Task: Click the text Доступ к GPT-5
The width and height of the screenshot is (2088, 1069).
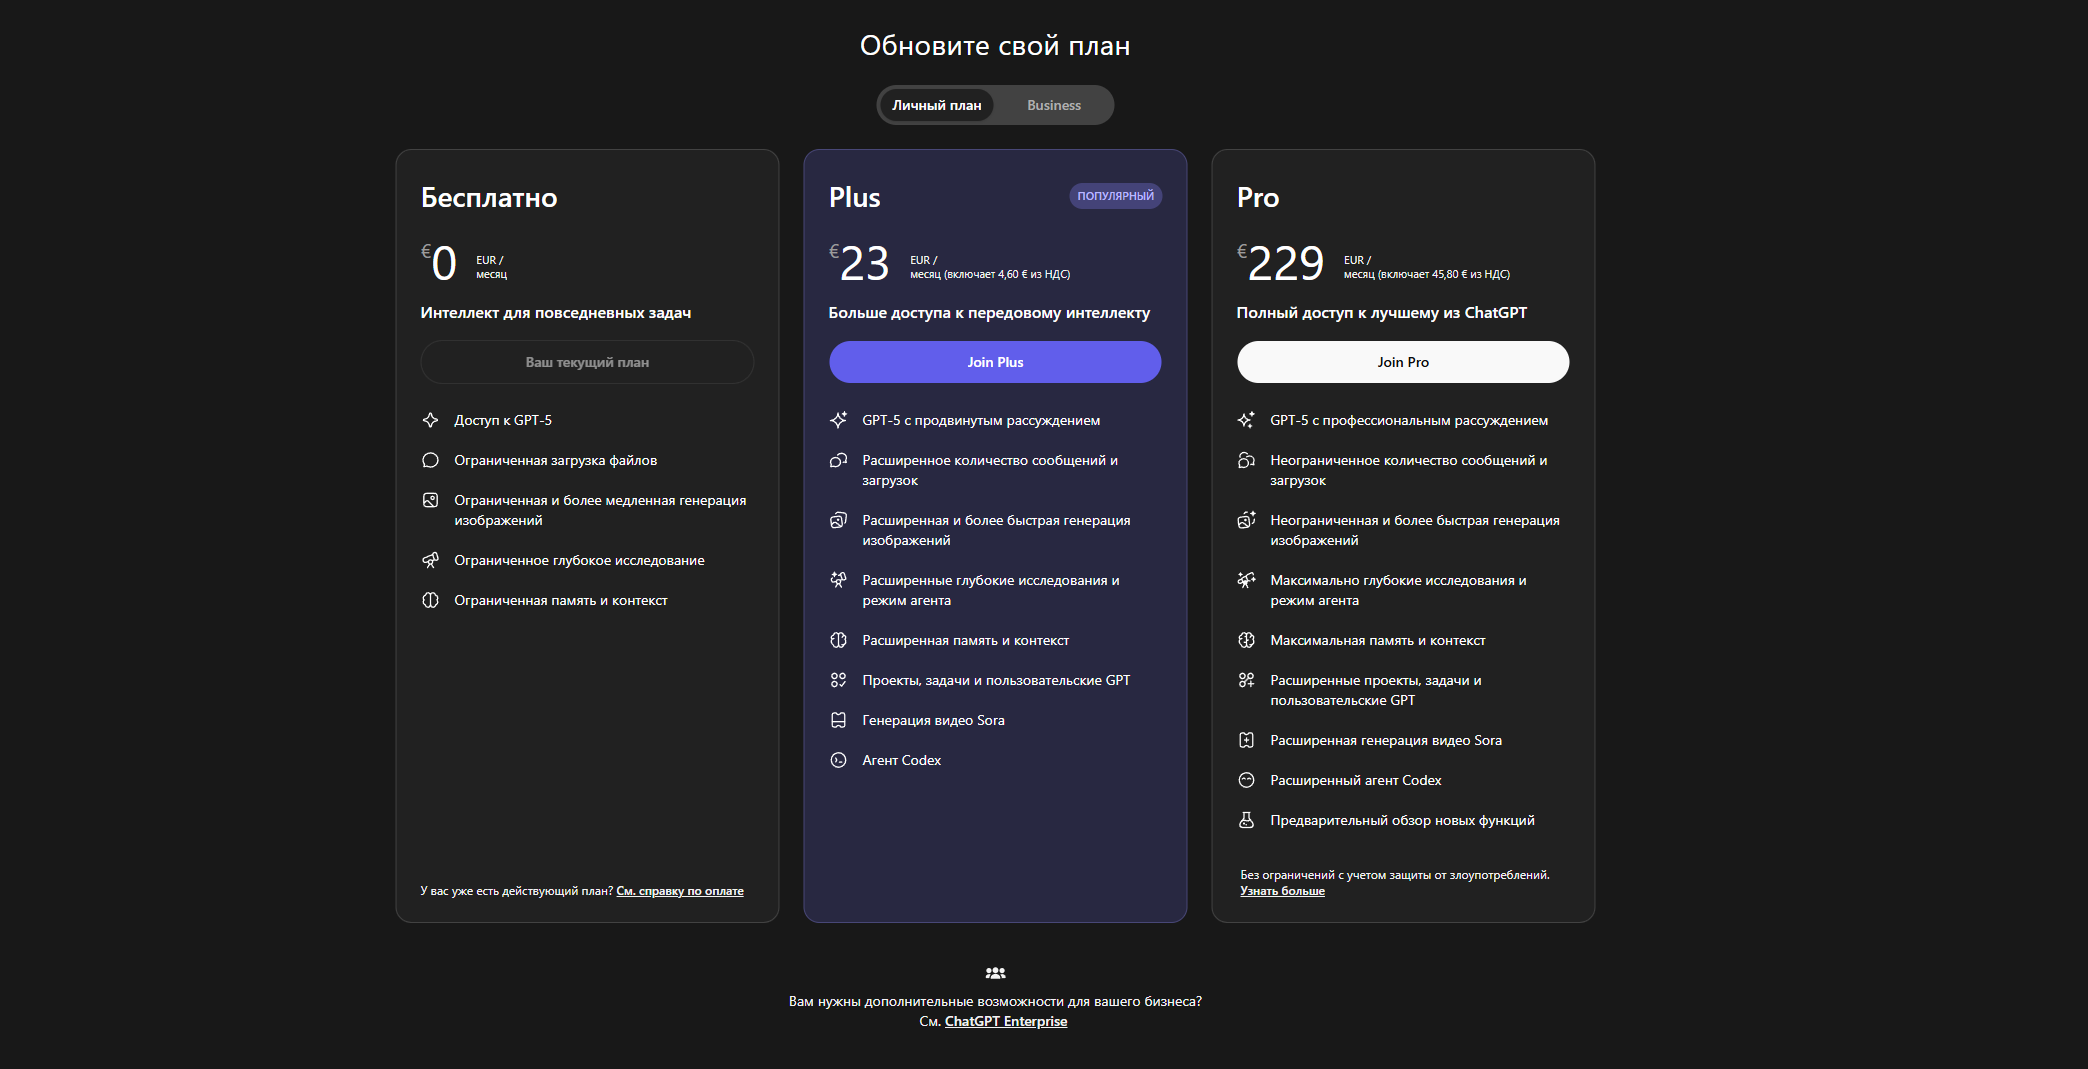Action: click(x=503, y=420)
